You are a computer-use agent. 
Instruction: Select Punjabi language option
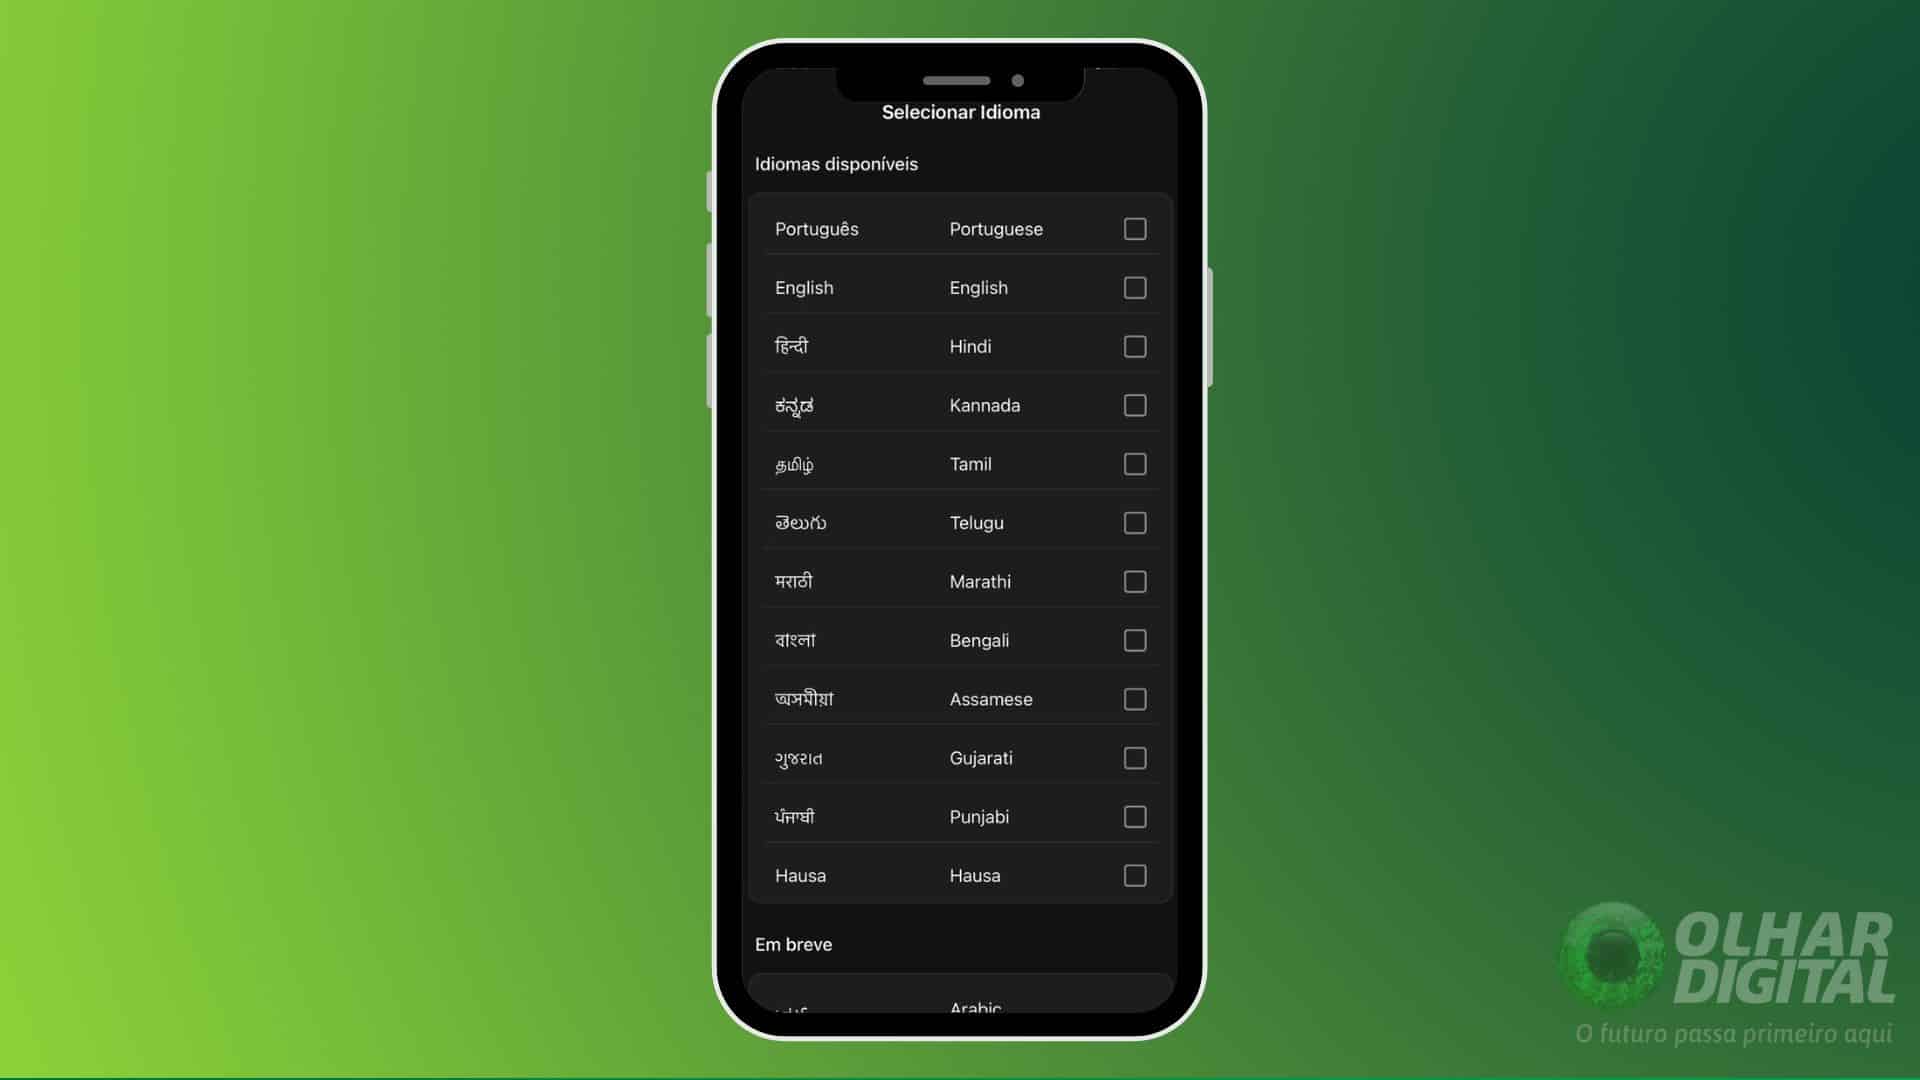(x=1134, y=816)
